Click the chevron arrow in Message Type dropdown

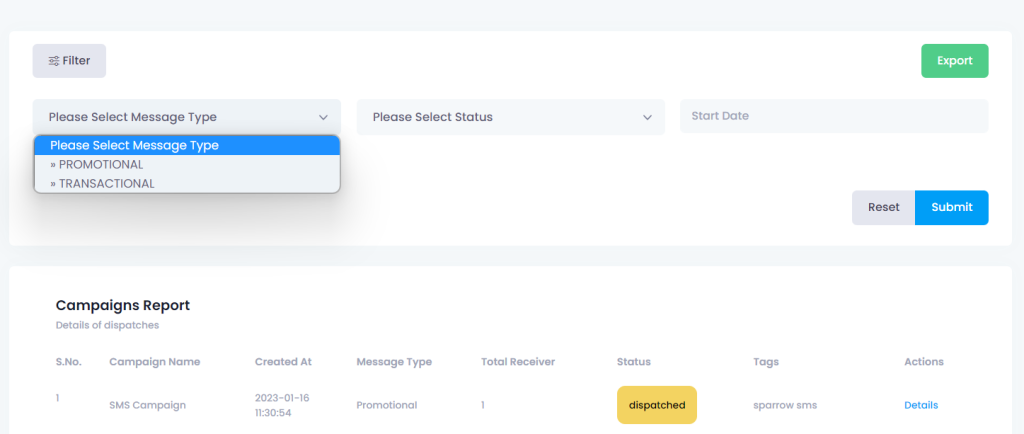coord(323,117)
